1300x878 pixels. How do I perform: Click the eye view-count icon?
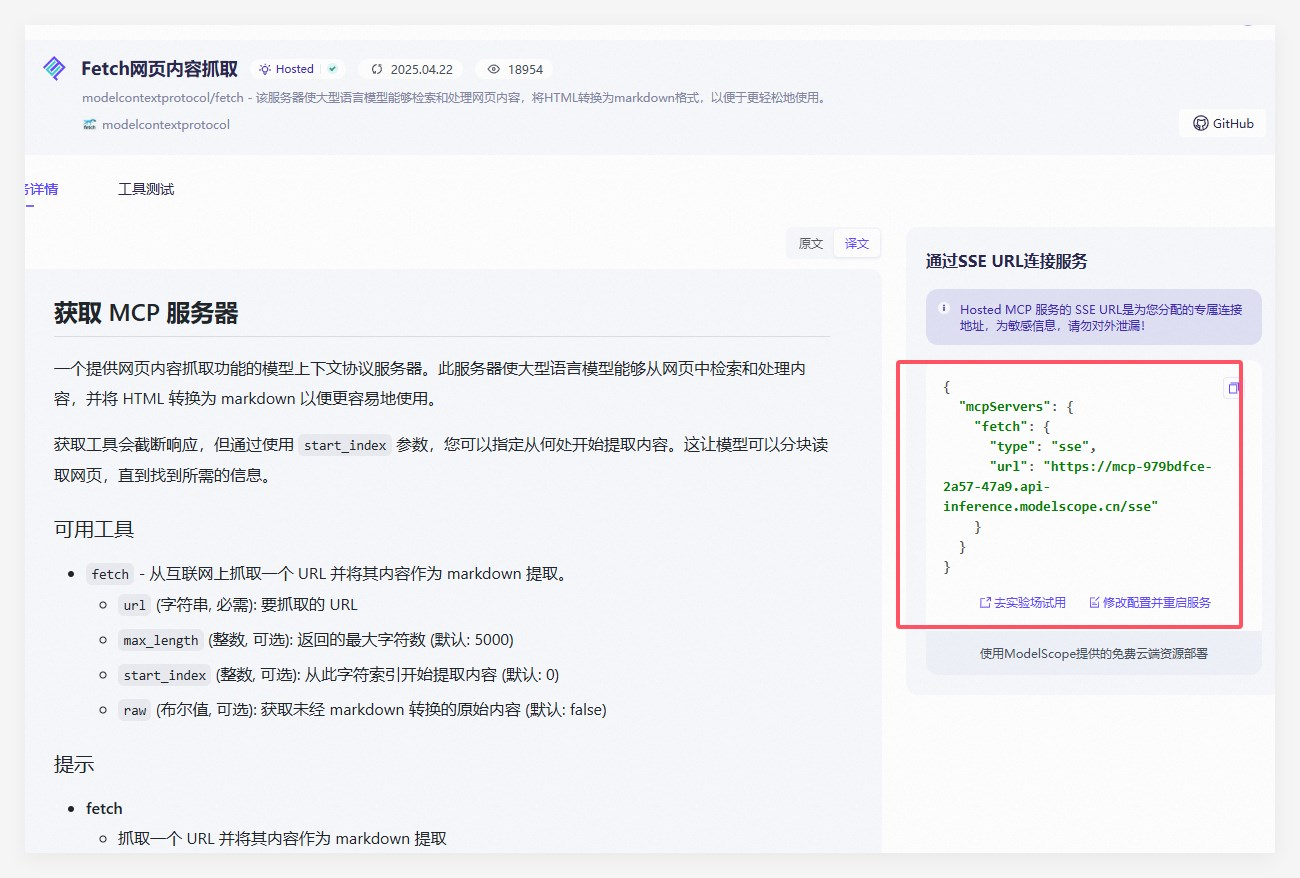coord(493,70)
